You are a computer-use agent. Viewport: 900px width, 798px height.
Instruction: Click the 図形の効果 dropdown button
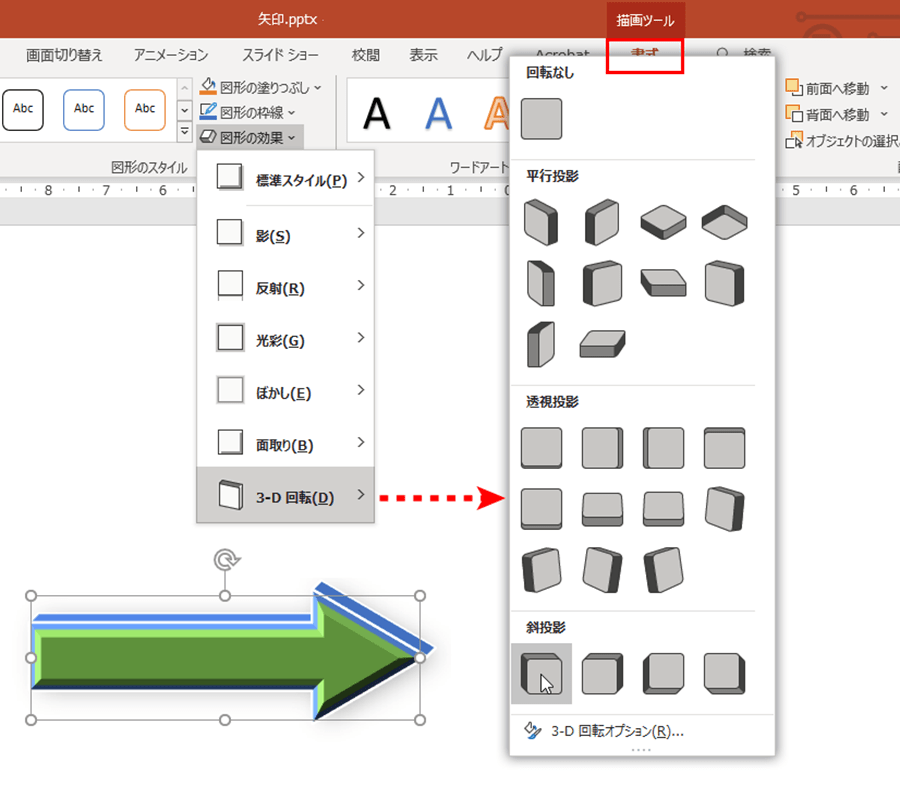tap(248, 136)
